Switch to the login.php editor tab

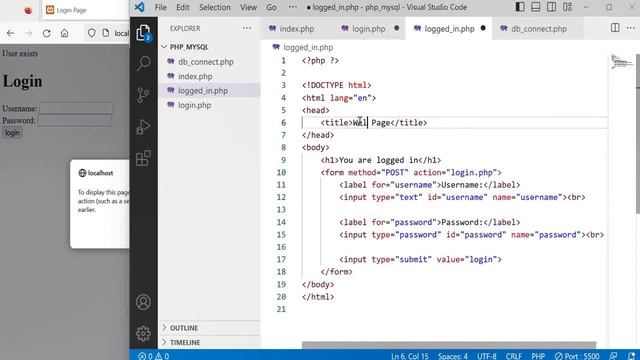click(x=369, y=29)
